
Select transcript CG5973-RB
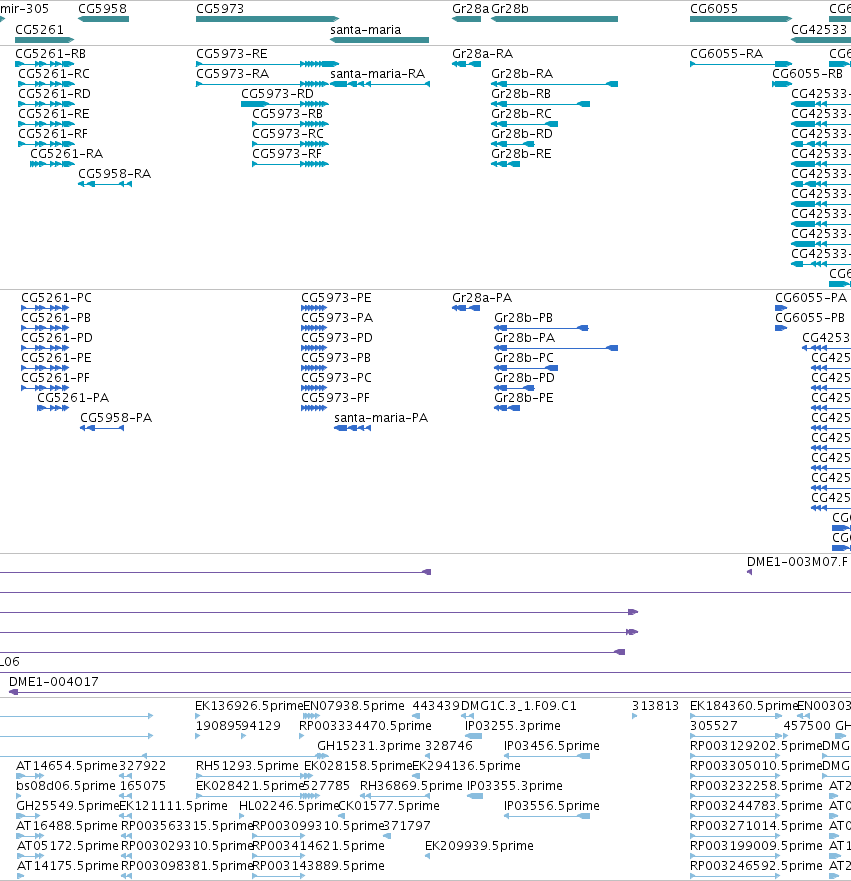tap(290, 124)
